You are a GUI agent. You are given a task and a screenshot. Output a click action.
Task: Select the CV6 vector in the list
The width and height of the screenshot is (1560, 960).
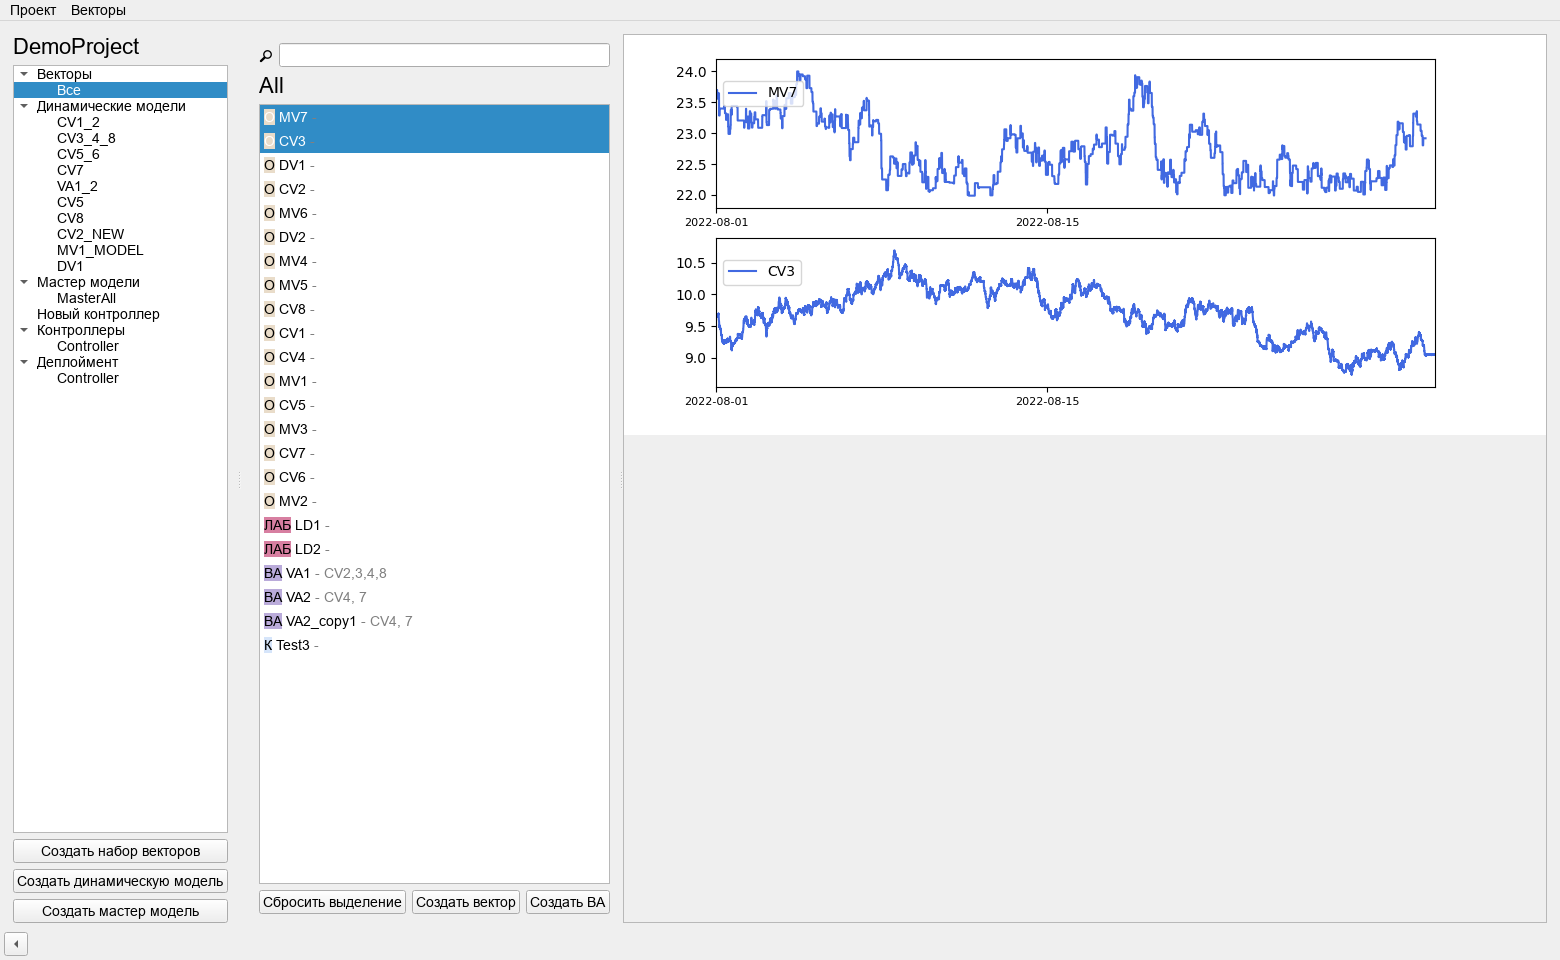(x=434, y=477)
